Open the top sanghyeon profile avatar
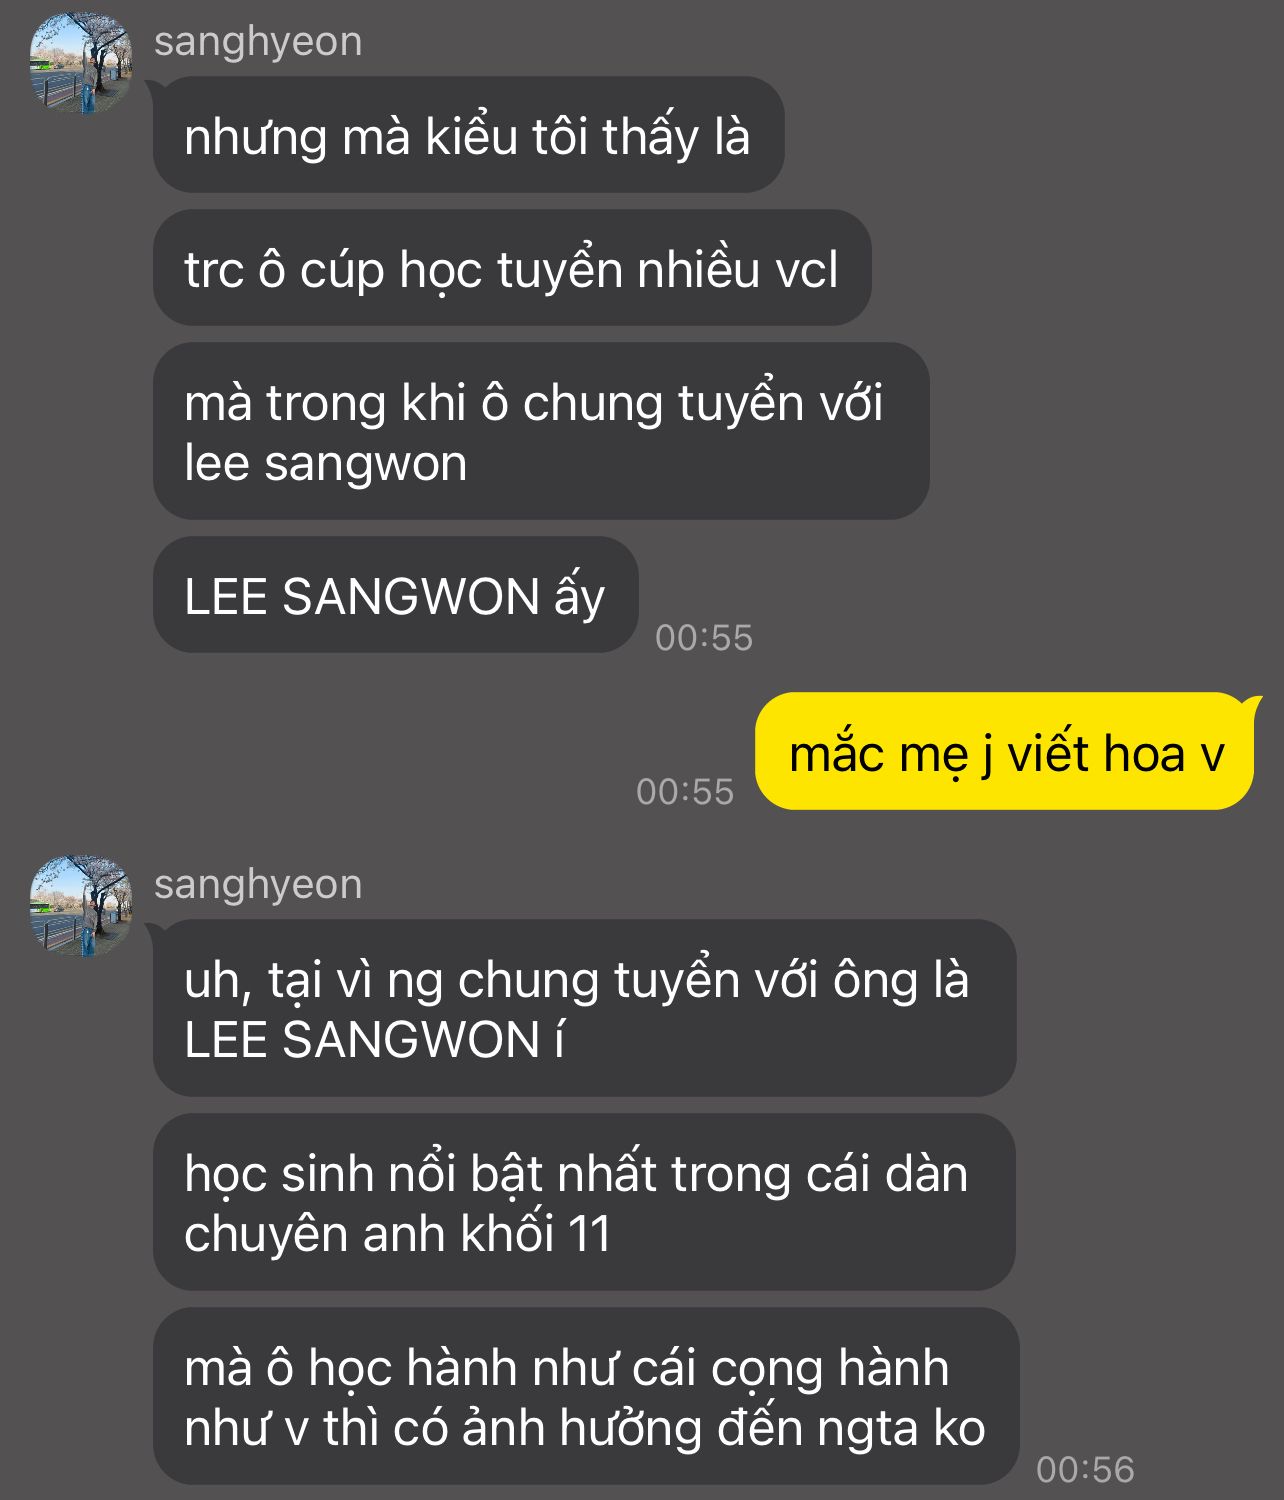Image resolution: width=1284 pixels, height=1500 pixels. point(81,63)
